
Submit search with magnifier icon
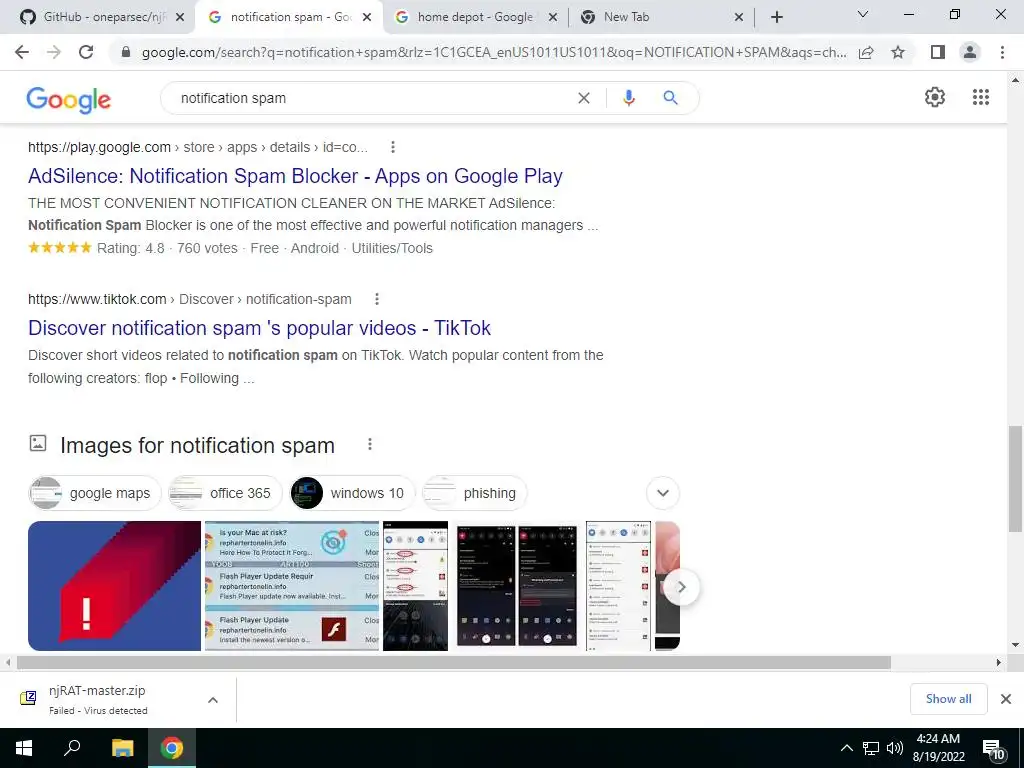coord(670,98)
